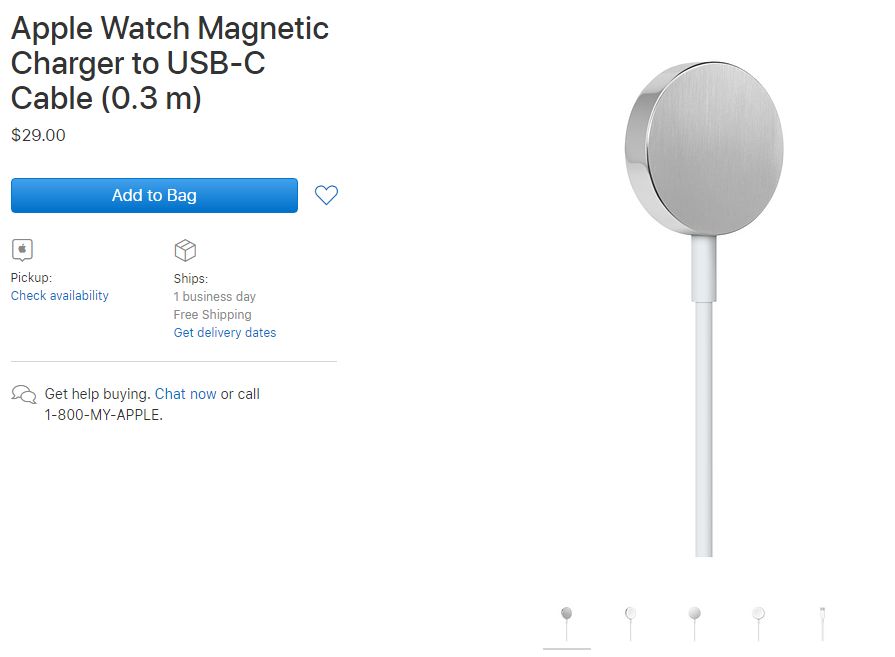The height and width of the screenshot is (657, 895).
Task: Click the 1 business day text
Action: [x=214, y=297]
